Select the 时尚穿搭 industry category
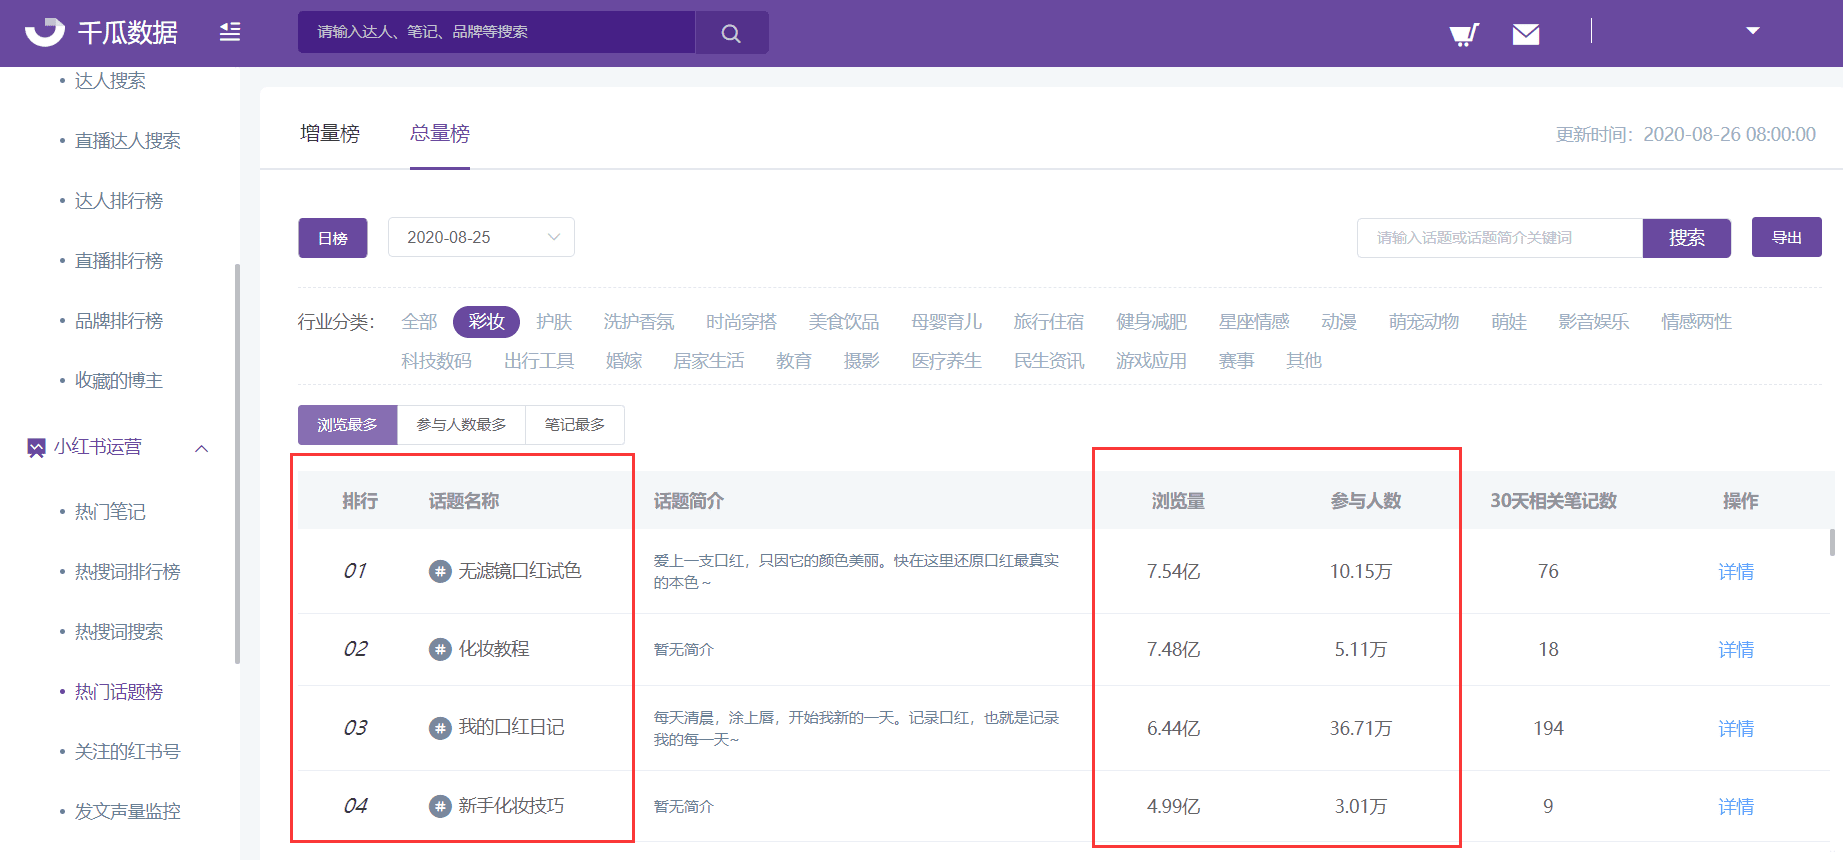Viewport: 1843px width, 860px height. click(x=741, y=322)
